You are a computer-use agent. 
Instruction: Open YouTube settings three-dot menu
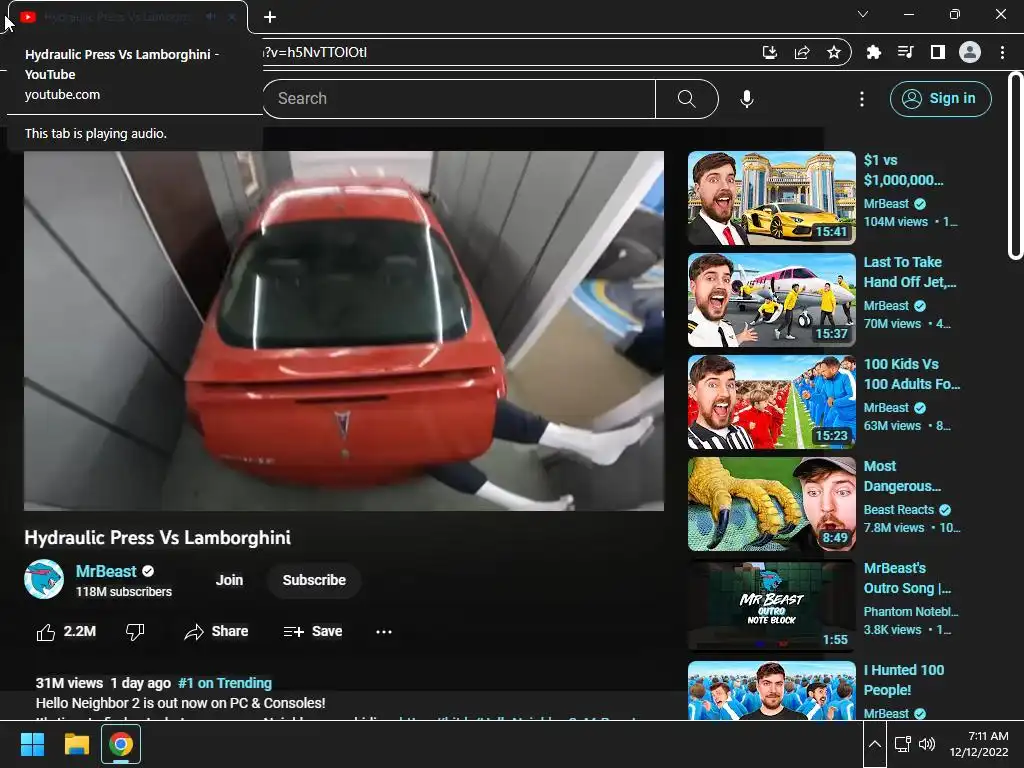pyautogui.click(x=862, y=99)
